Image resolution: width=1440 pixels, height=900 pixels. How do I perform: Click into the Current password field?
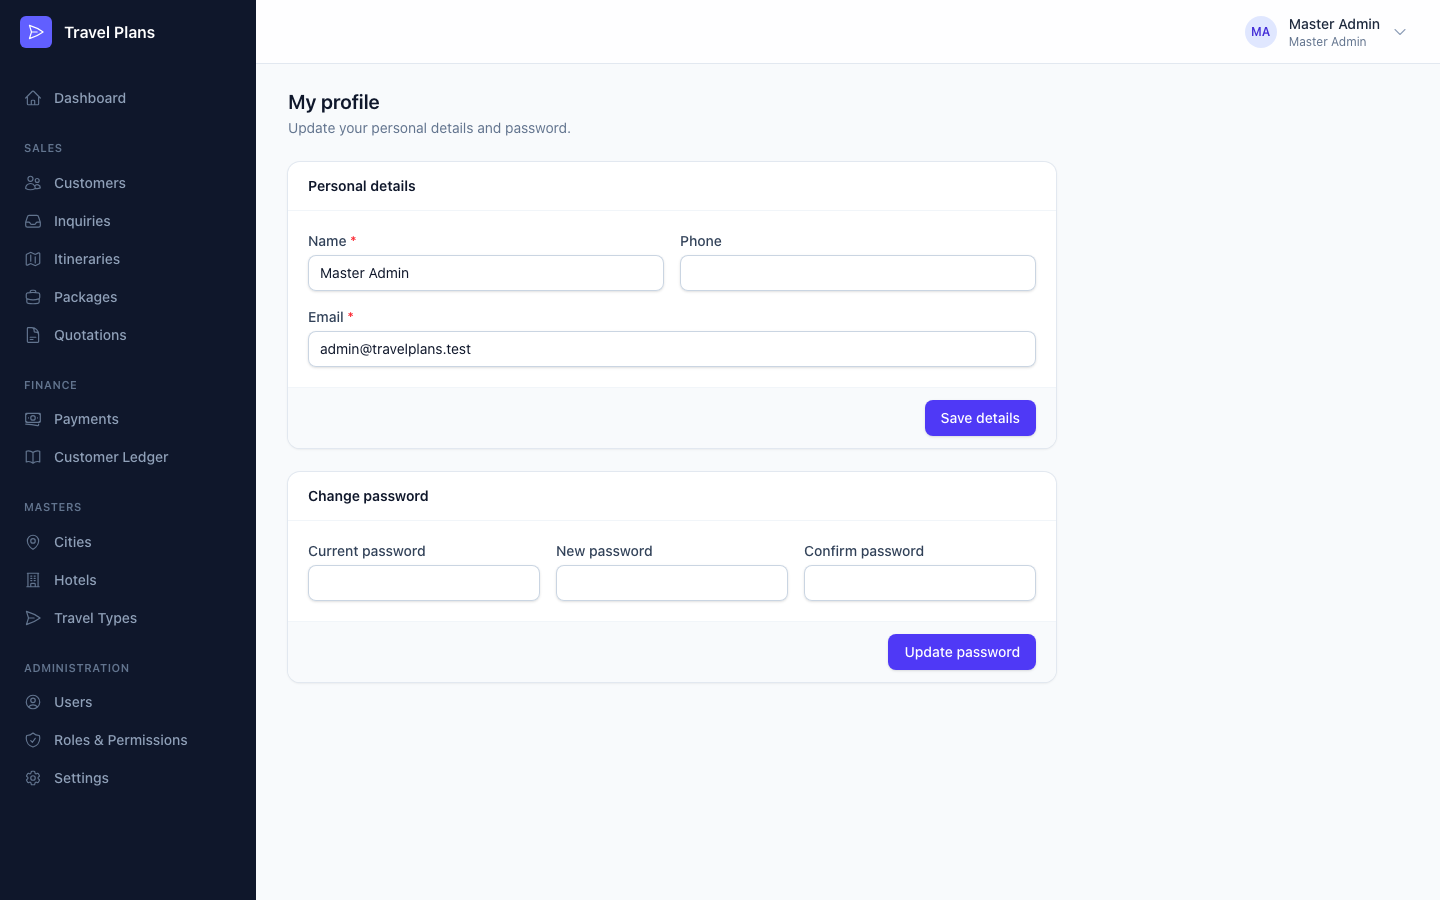424,583
